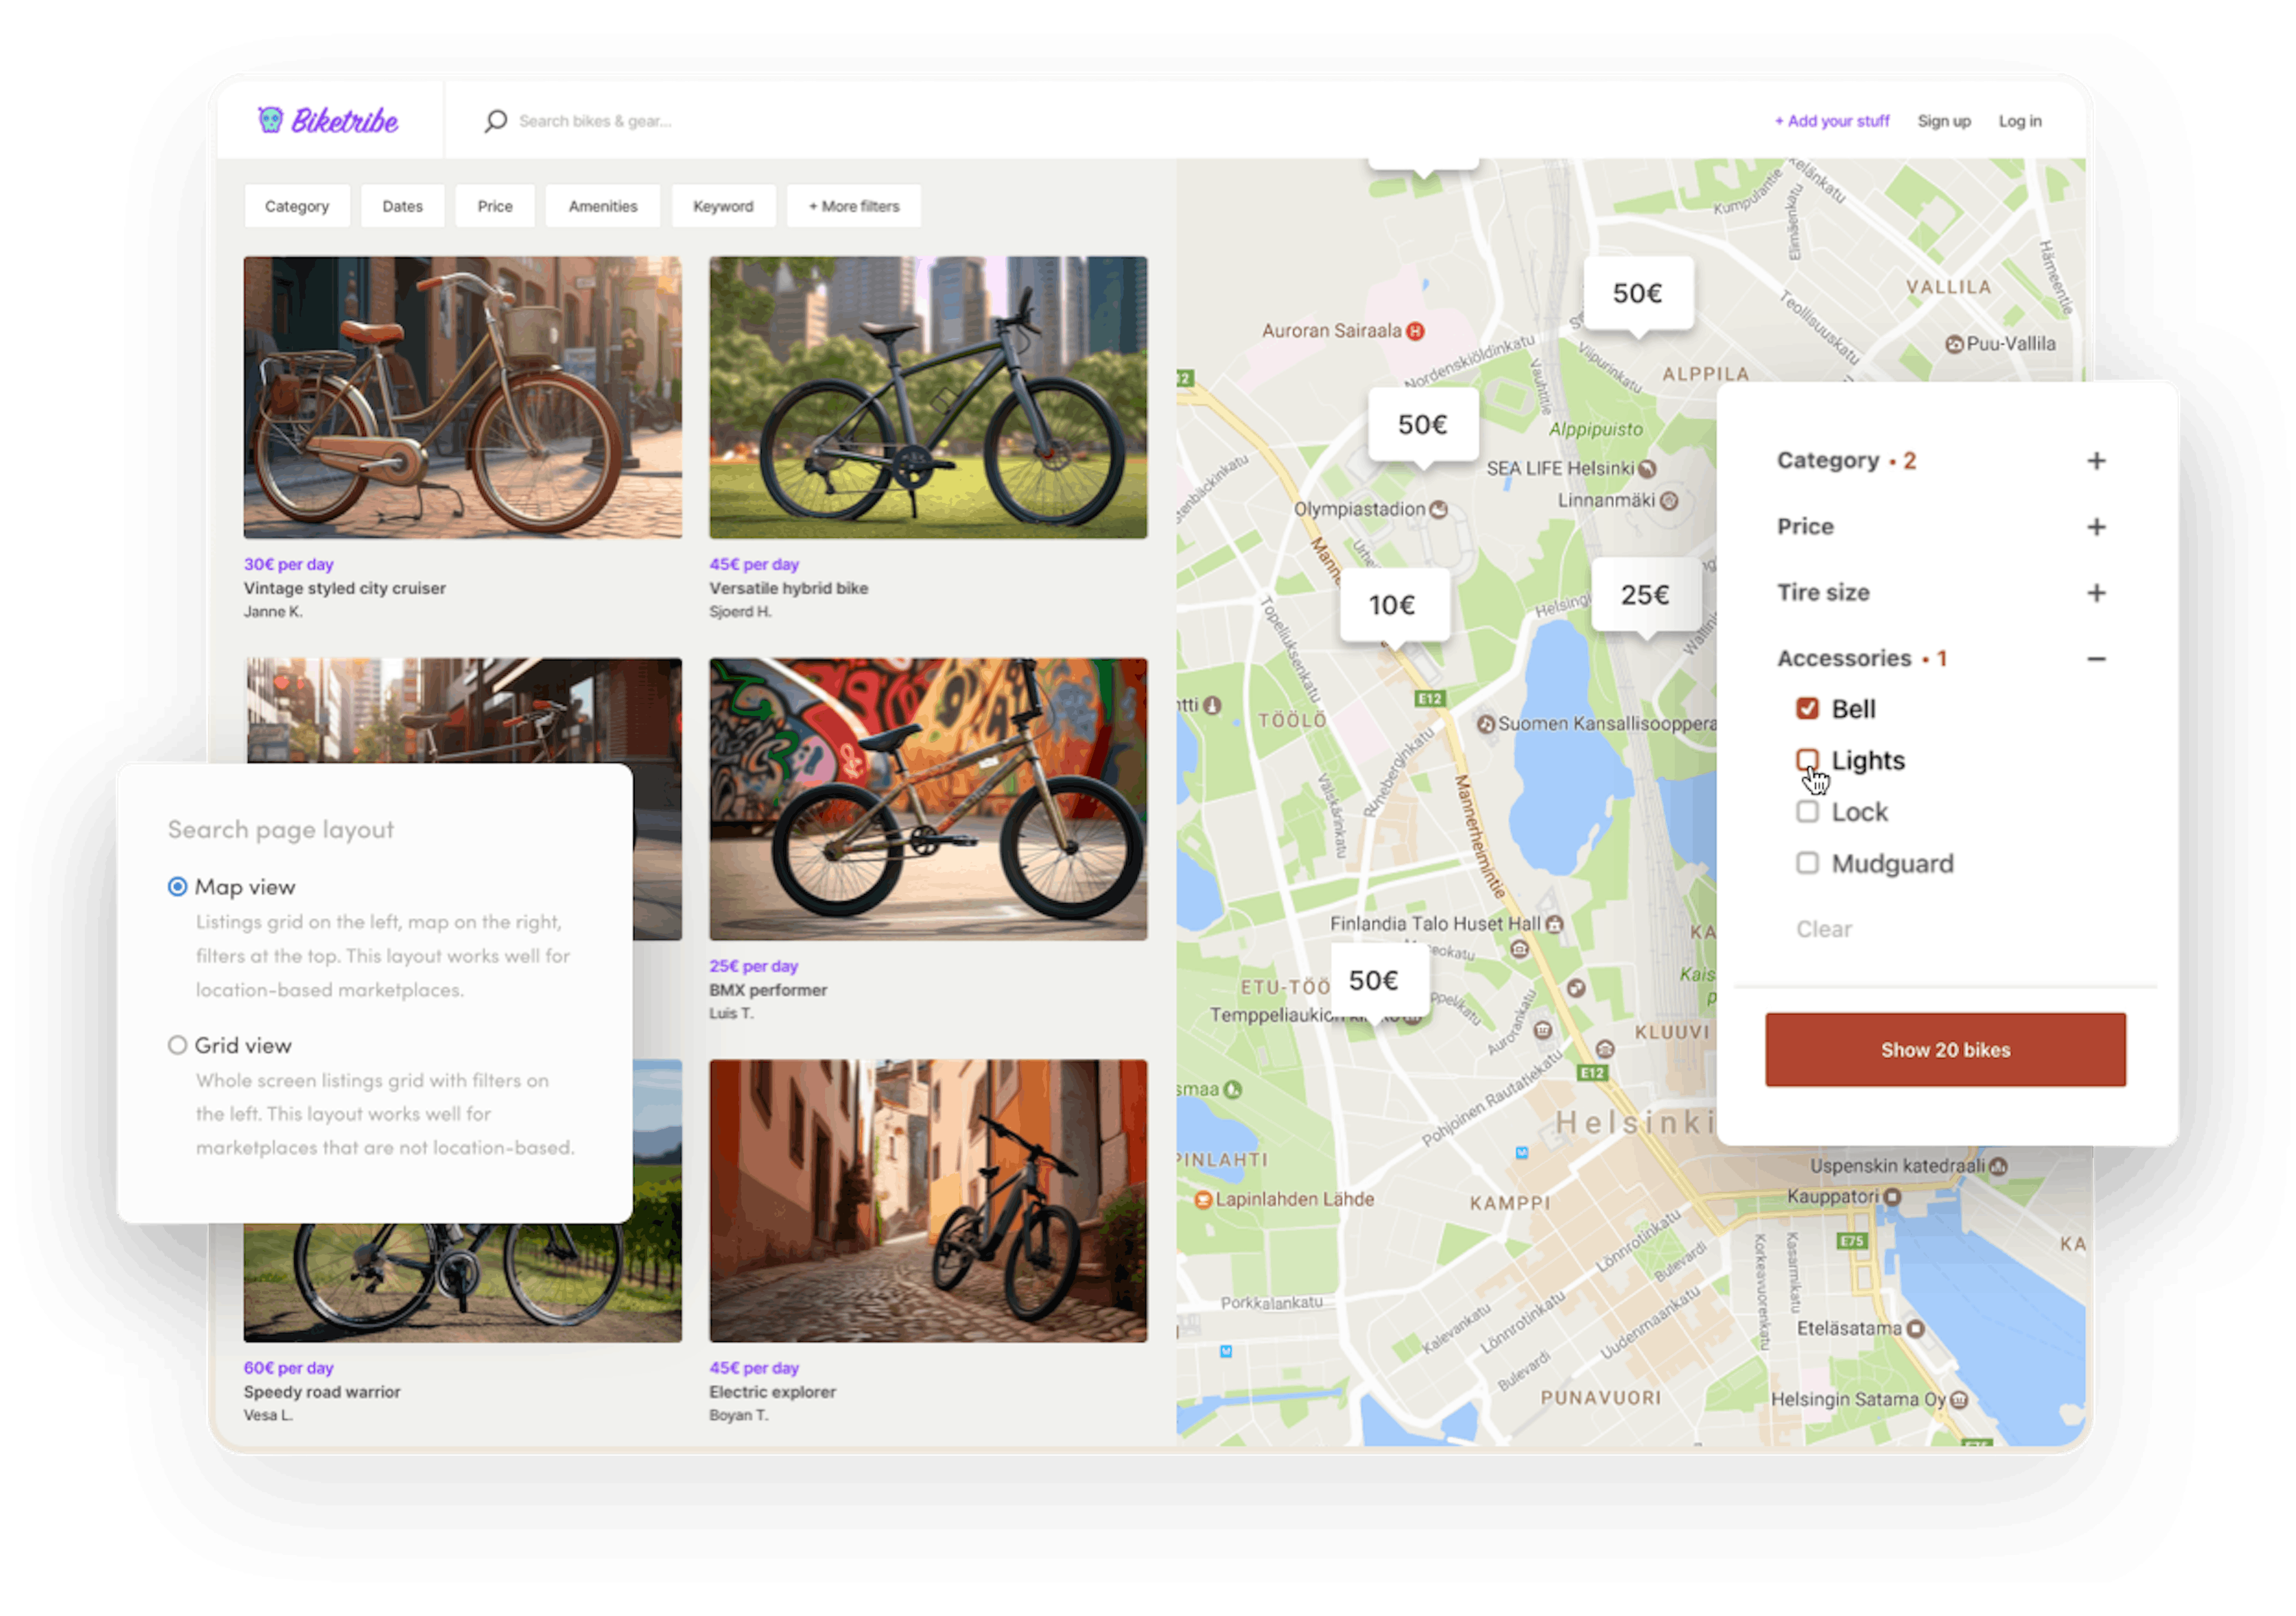The width and height of the screenshot is (2296, 1616).
Task: Open the + More filters menu
Action: (x=853, y=206)
